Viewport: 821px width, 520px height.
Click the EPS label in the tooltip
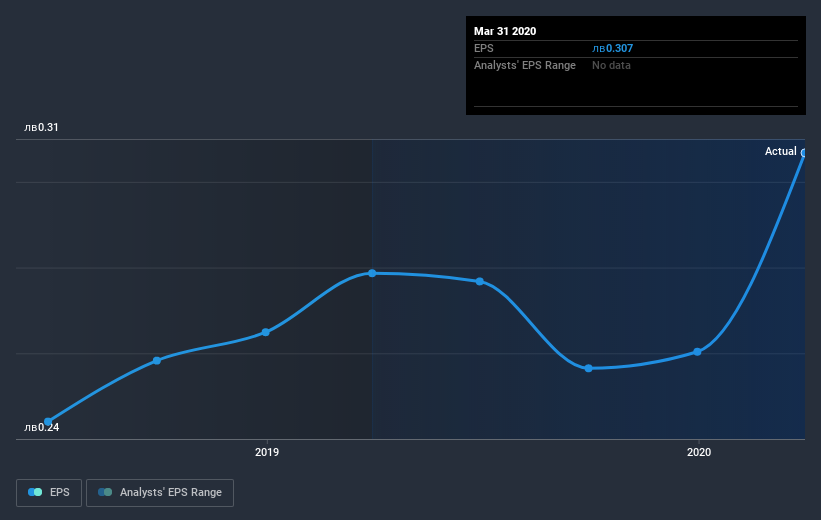click(x=484, y=48)
